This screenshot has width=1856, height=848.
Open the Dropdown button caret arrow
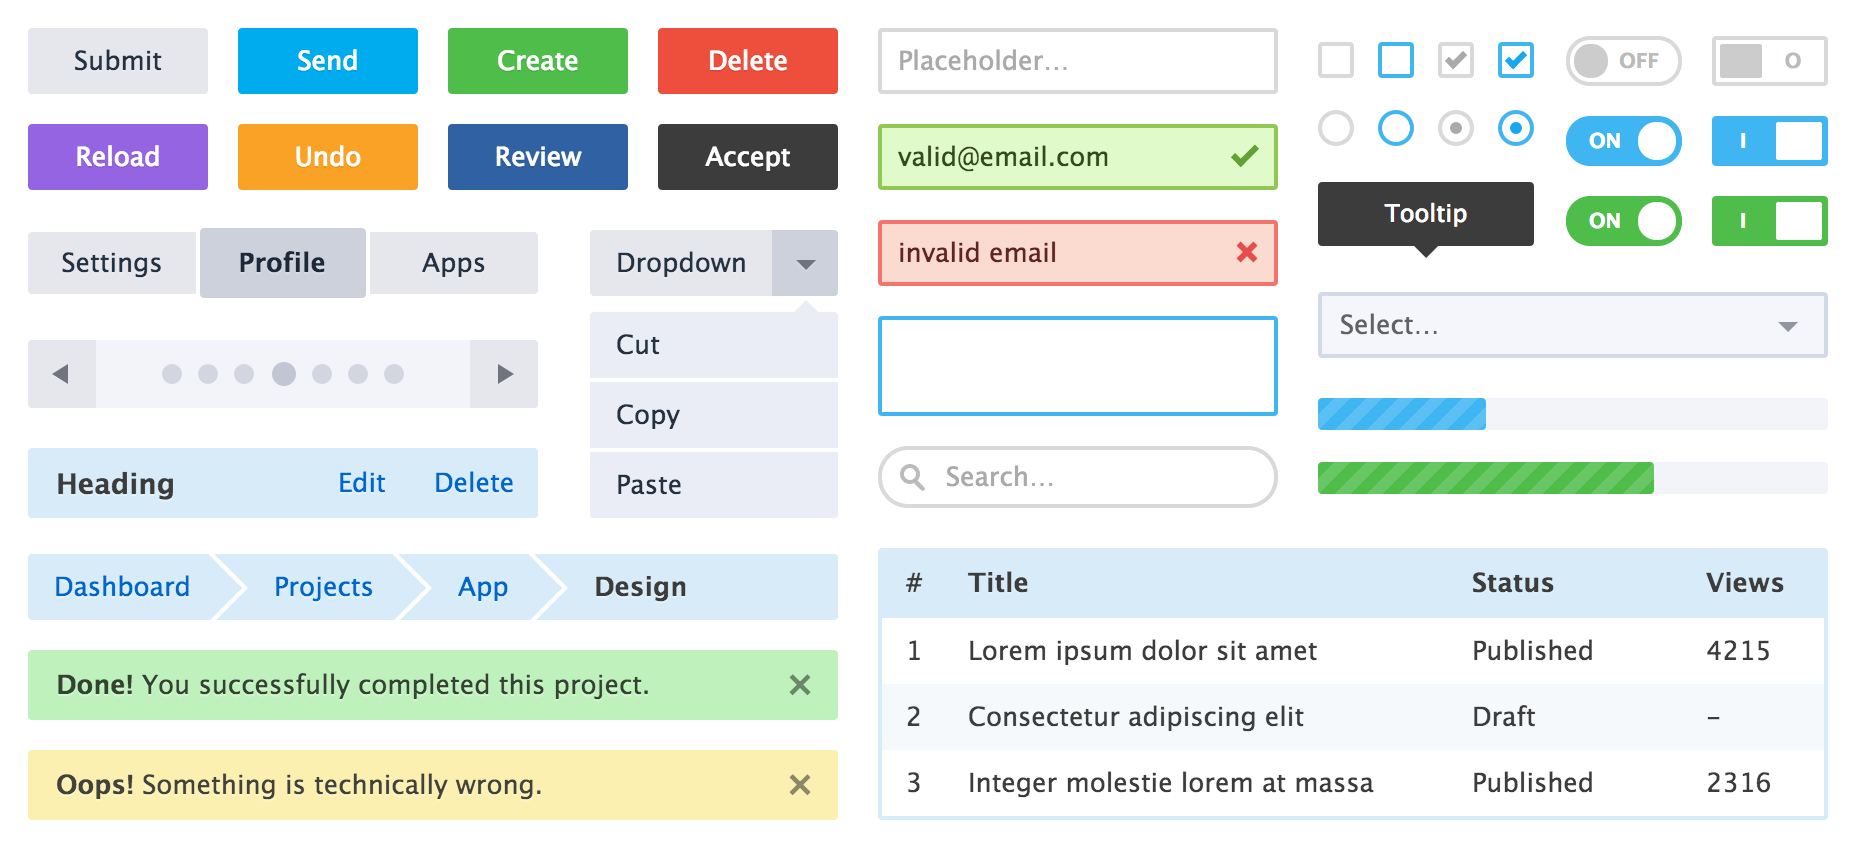click(805, 264)
